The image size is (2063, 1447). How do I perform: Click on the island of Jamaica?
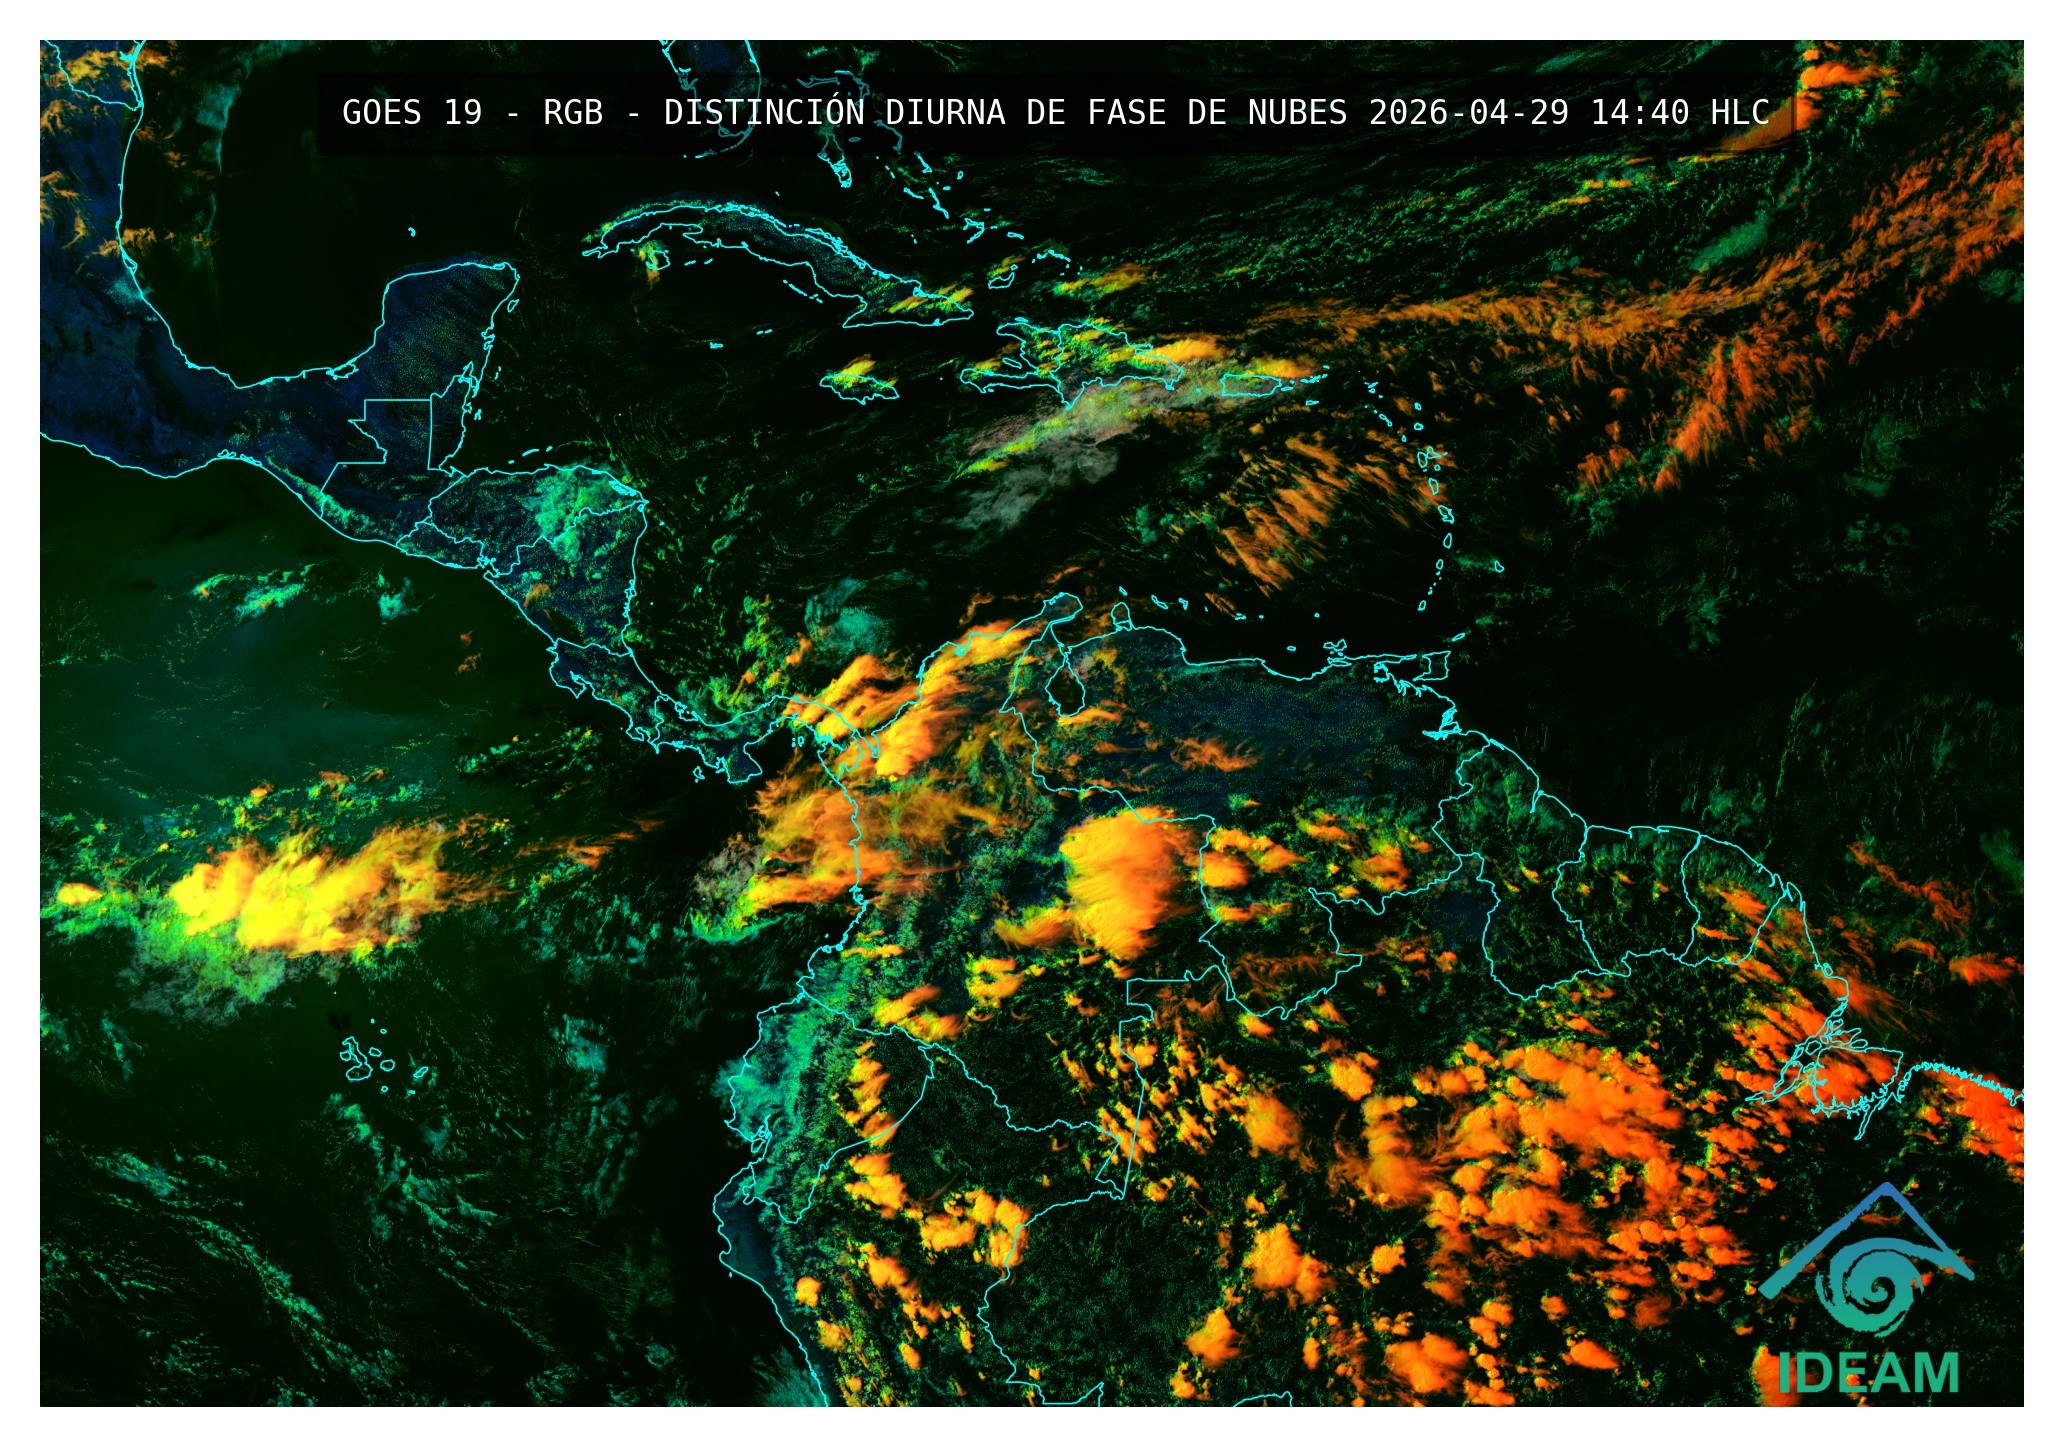[x=858, y=386]
